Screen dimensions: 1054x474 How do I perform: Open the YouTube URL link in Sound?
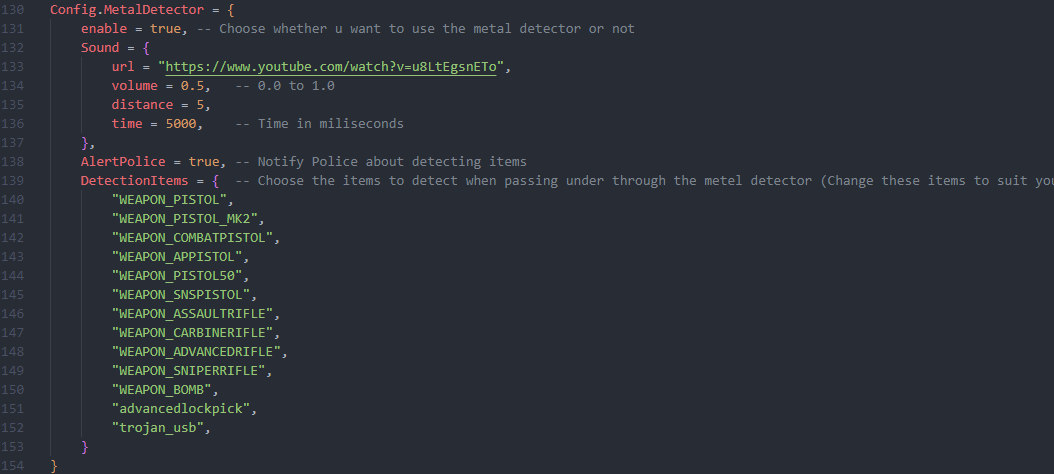337,67
